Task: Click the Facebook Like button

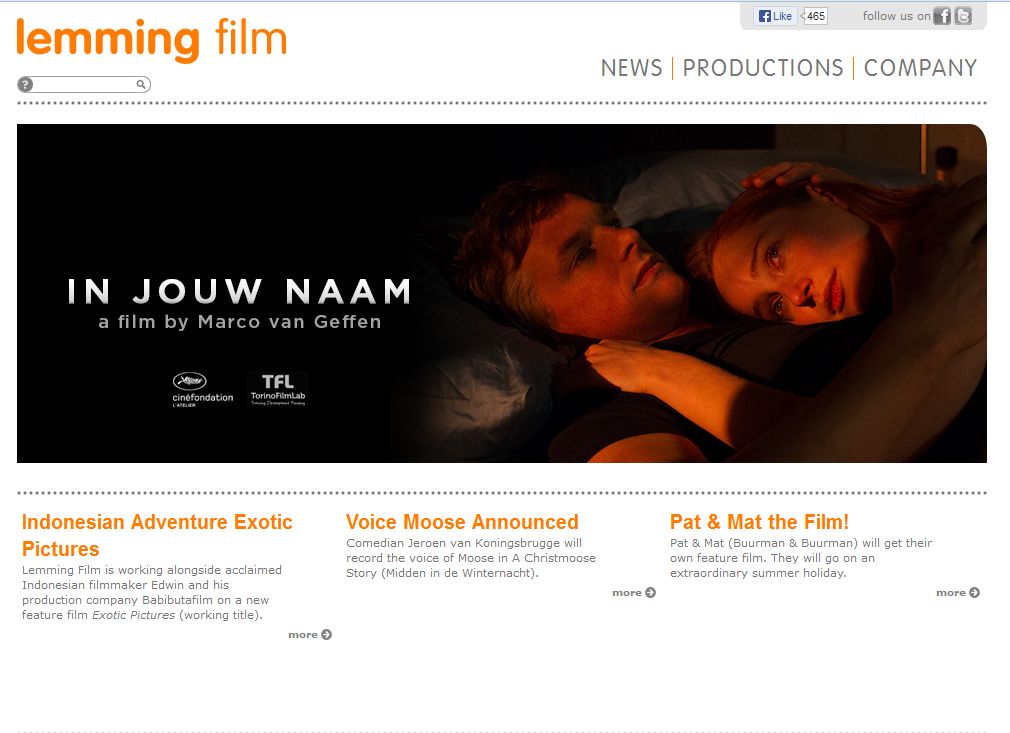Action: (x=776, y=16)
